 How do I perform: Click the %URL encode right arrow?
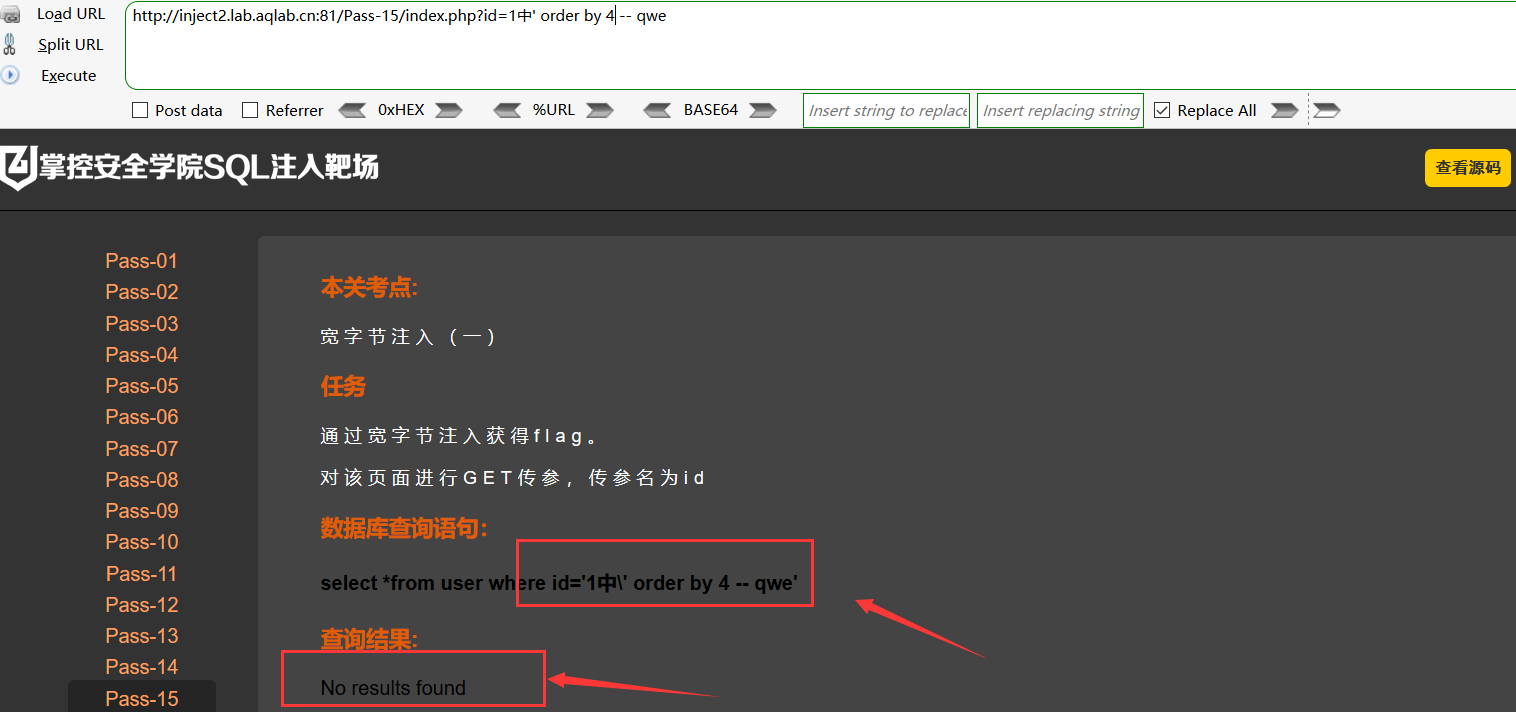[x=600, y=110]
